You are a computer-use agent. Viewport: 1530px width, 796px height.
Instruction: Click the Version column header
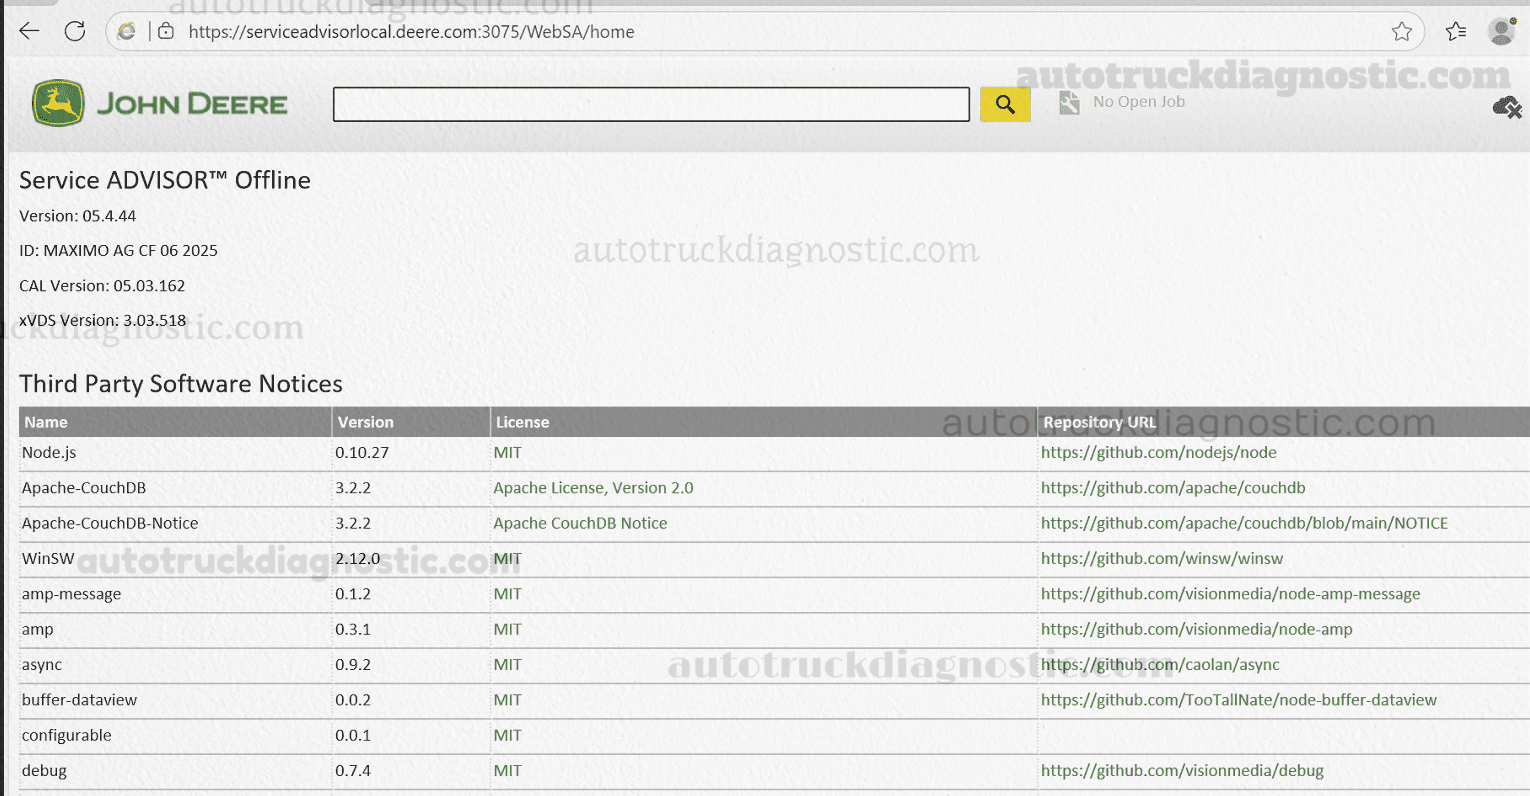(365, 422)
